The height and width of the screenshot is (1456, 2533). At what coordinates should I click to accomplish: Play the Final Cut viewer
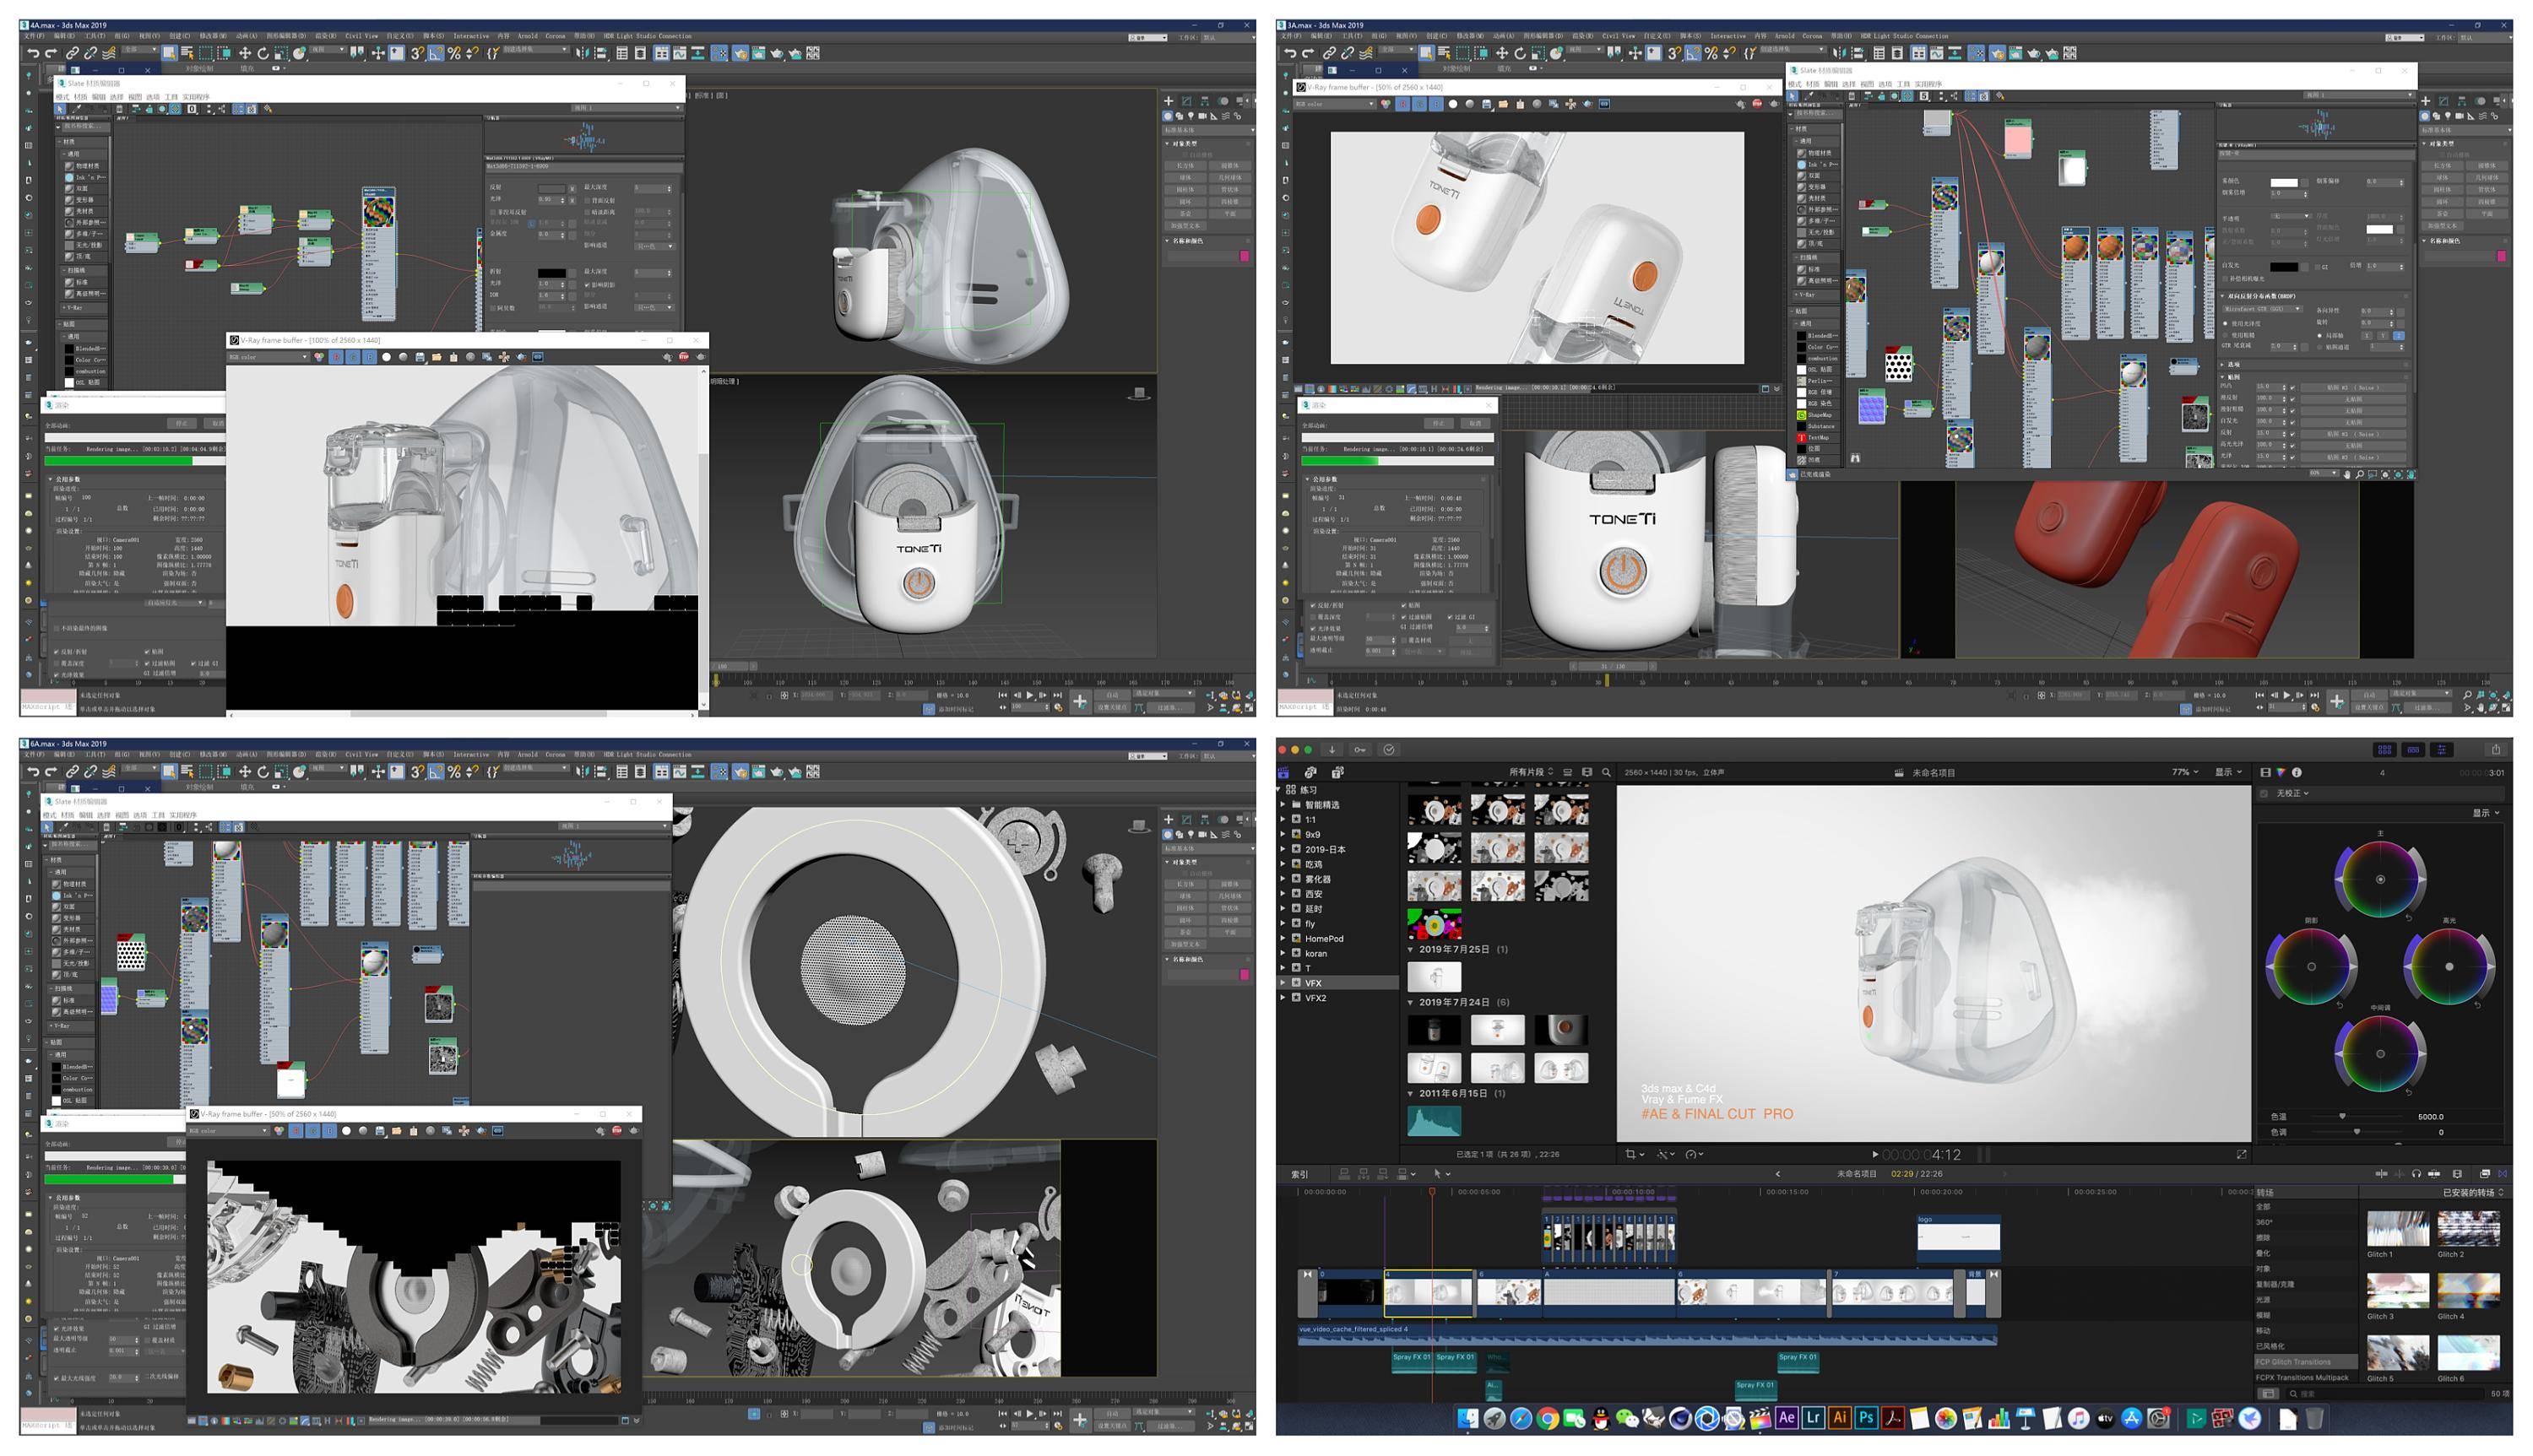pyautogui.click(x=1874, y=1154)
